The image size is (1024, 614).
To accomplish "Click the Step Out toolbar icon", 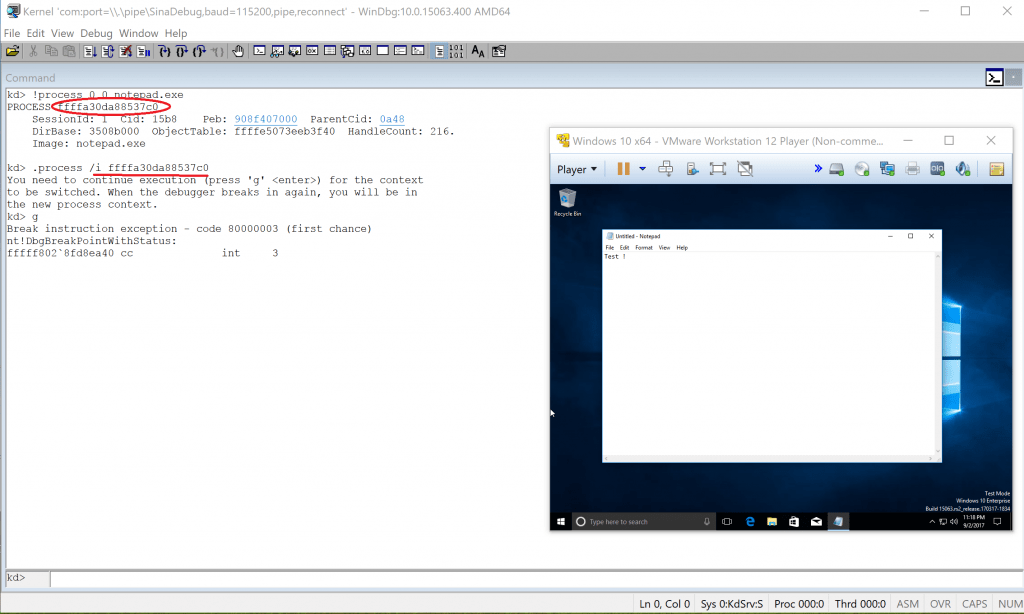I will [x=200, y=51].
